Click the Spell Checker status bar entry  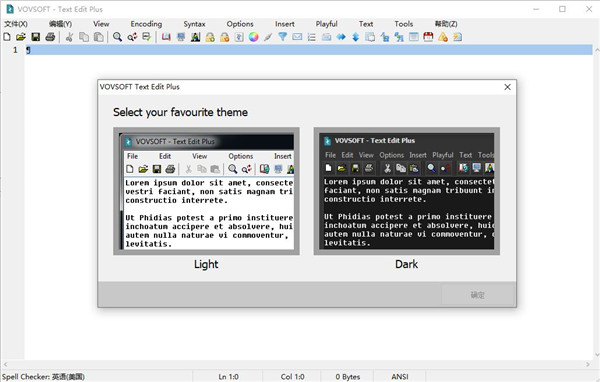click(43, 377)
